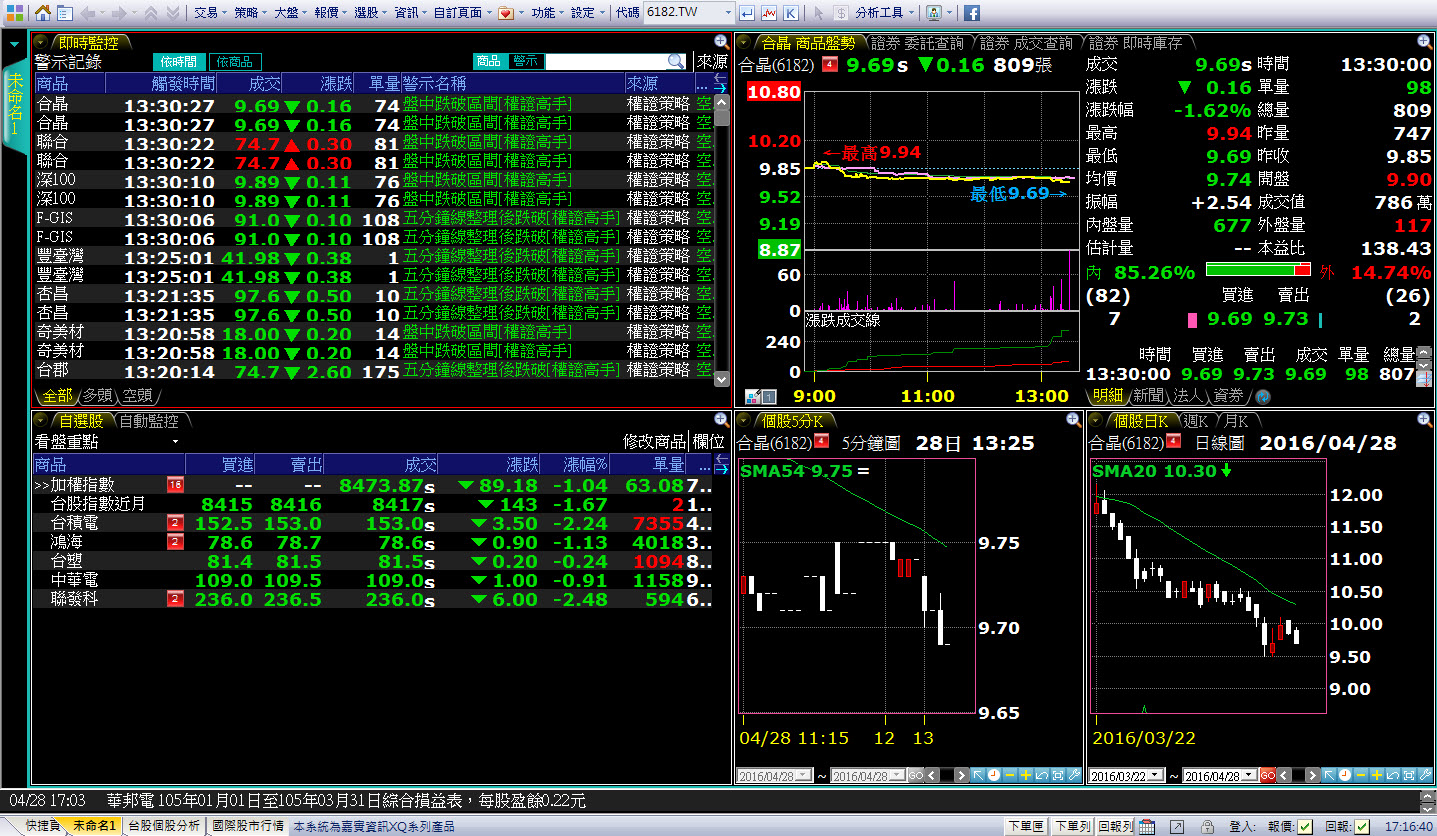Viewport: 1437px width, 836px height.
Task: Toggle the 回報 checkbox
Action: pyautogui.click(x=1361, y=826)
